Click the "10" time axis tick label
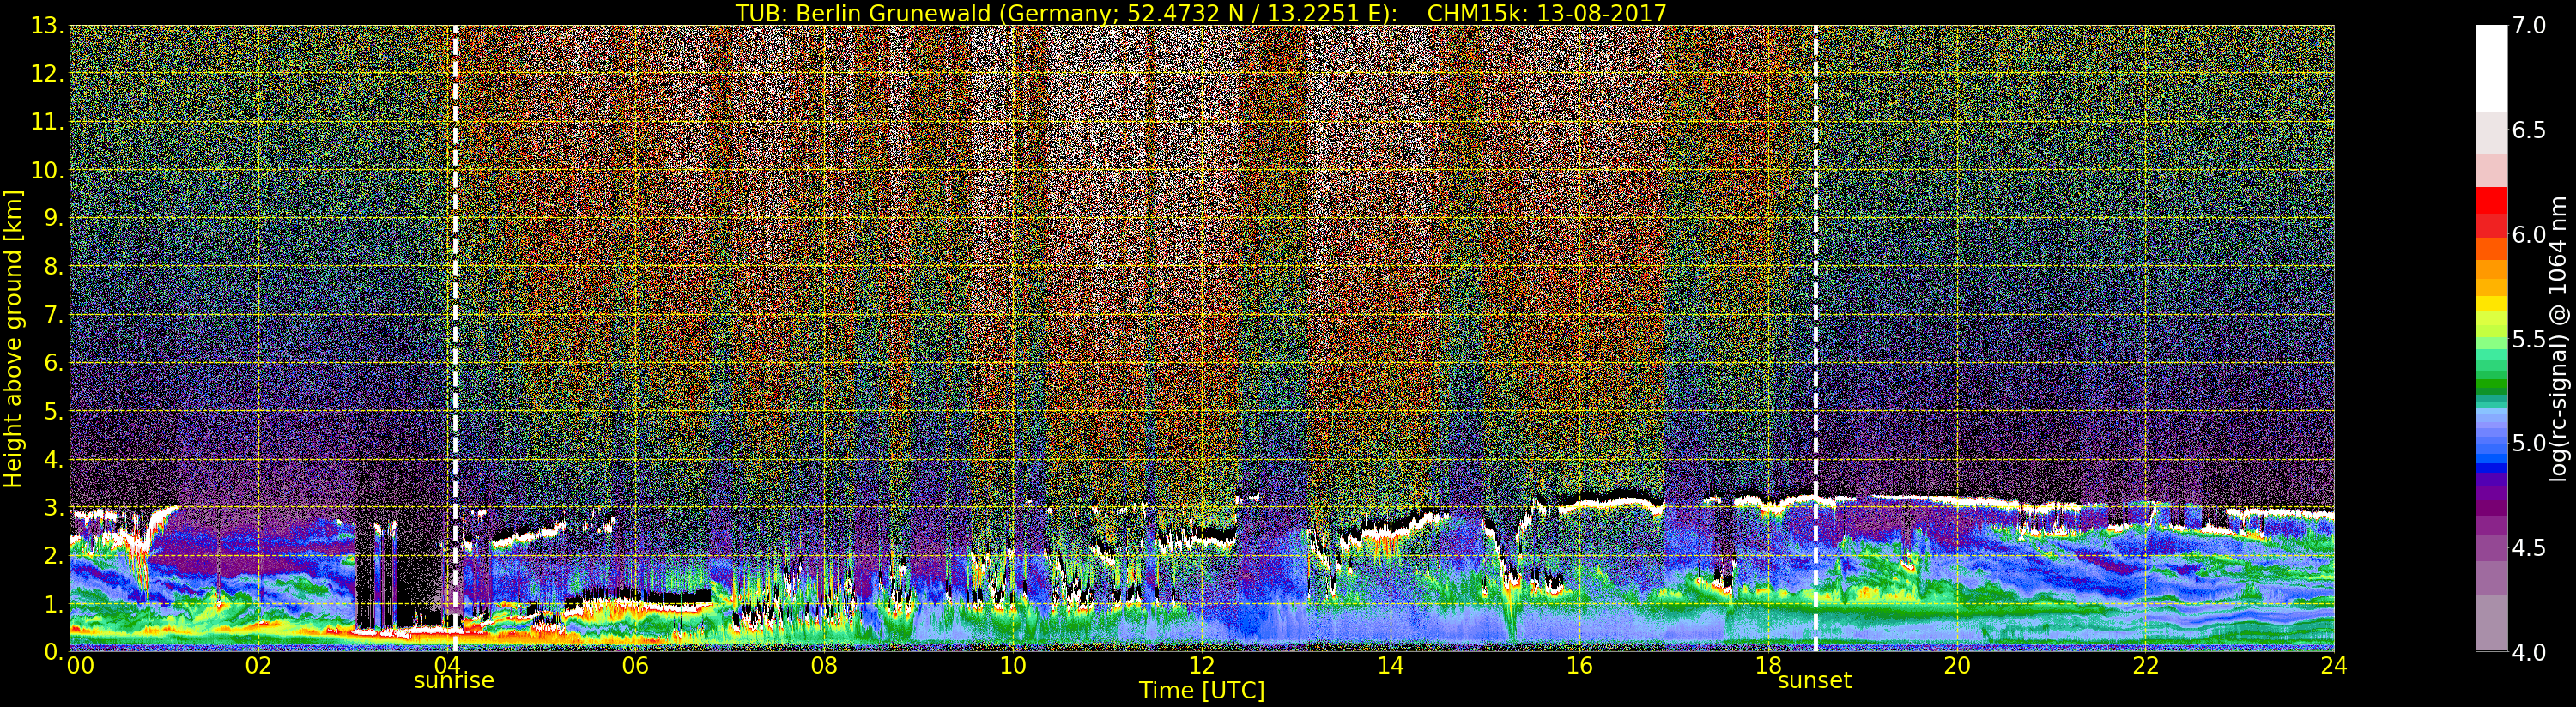Image resolution: width=2576 pixels, height=707 pixels. (x=1013, y=666)
